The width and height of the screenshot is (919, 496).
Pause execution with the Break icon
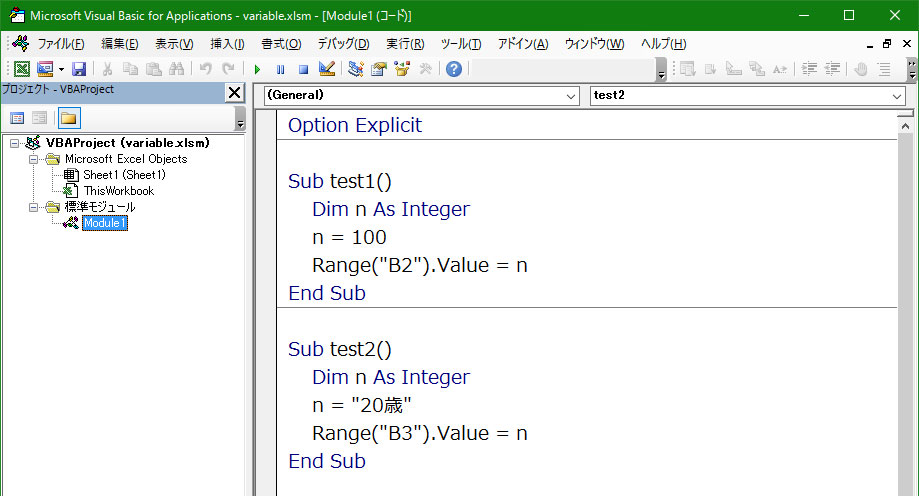280,69
